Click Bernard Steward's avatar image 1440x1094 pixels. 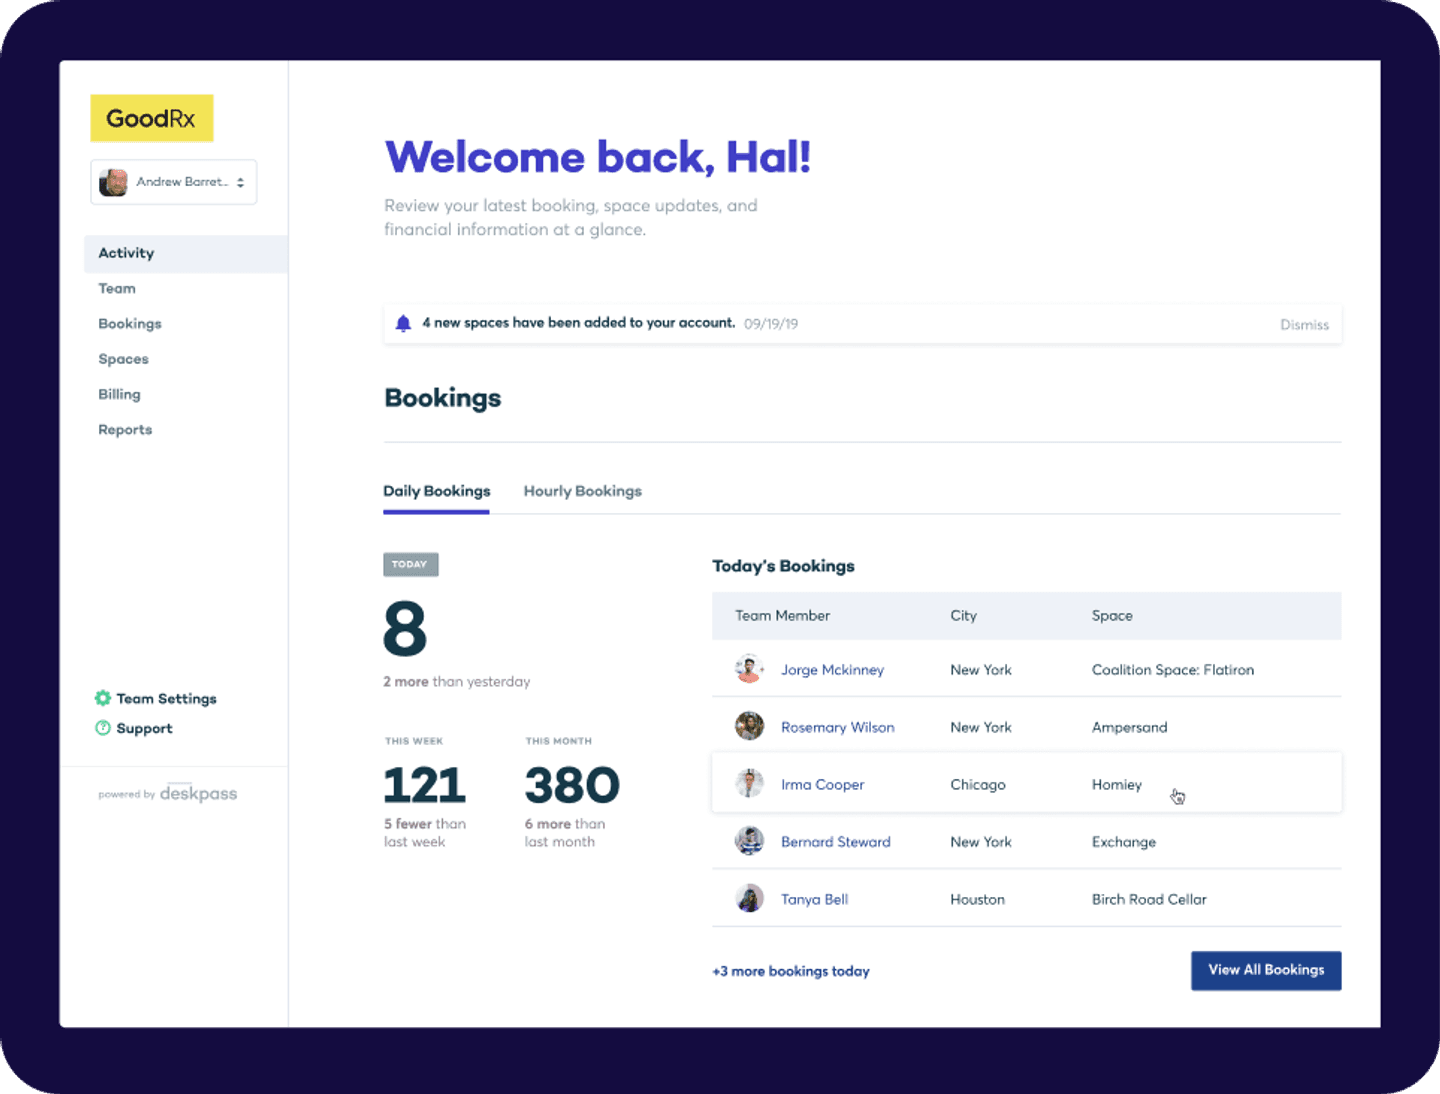coord(749,841)
